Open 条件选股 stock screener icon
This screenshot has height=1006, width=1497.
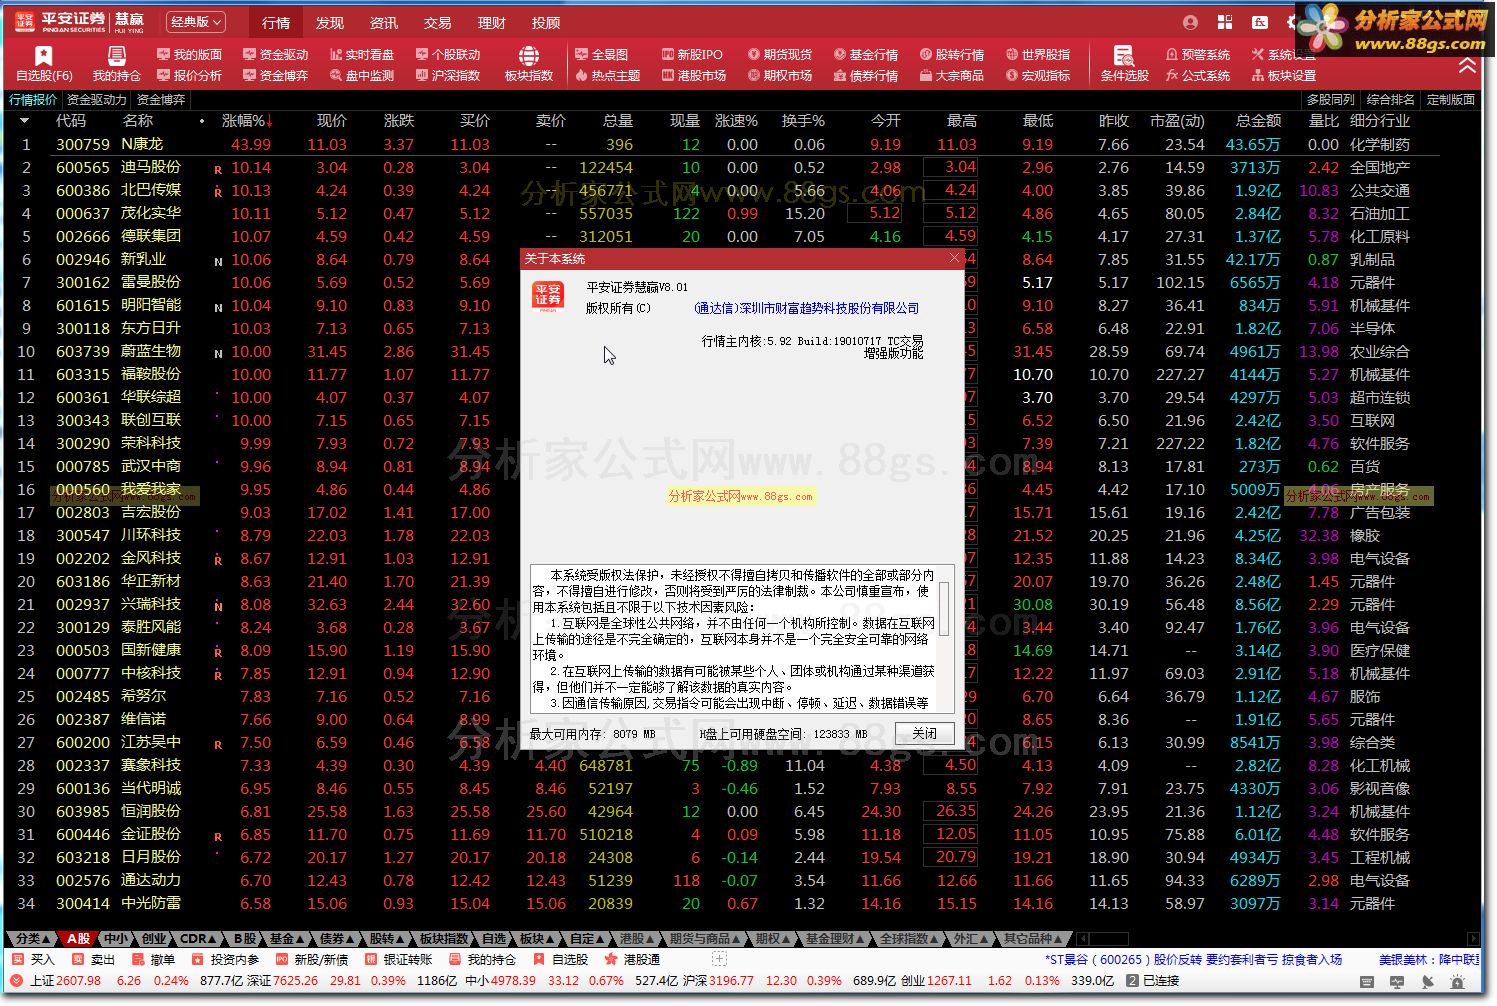1124,64
